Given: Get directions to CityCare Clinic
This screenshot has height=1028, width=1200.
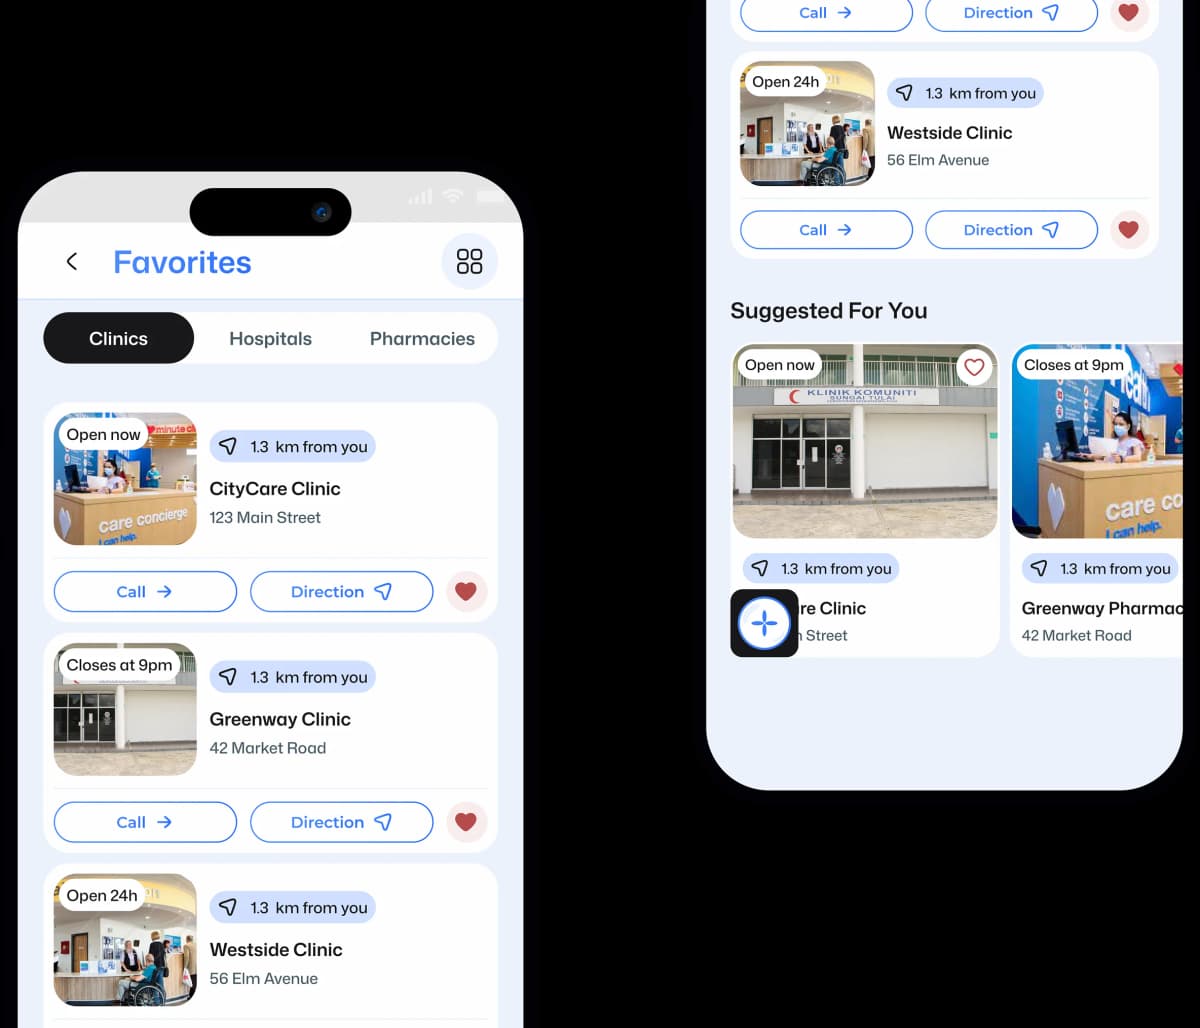Looking at the screenshot, I should click(x=341, y=592).
